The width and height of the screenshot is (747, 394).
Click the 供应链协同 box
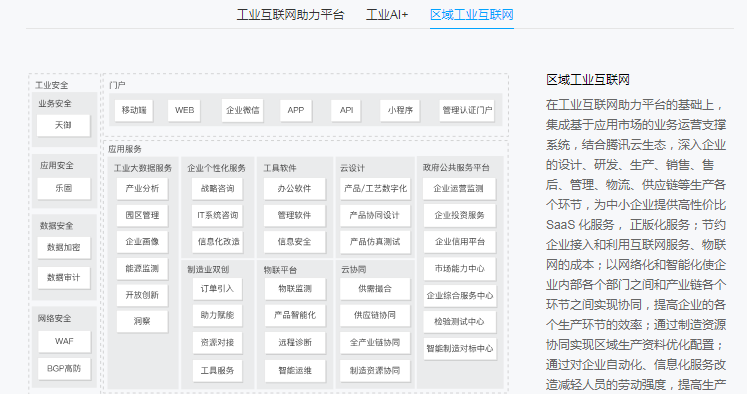(375, 315)
